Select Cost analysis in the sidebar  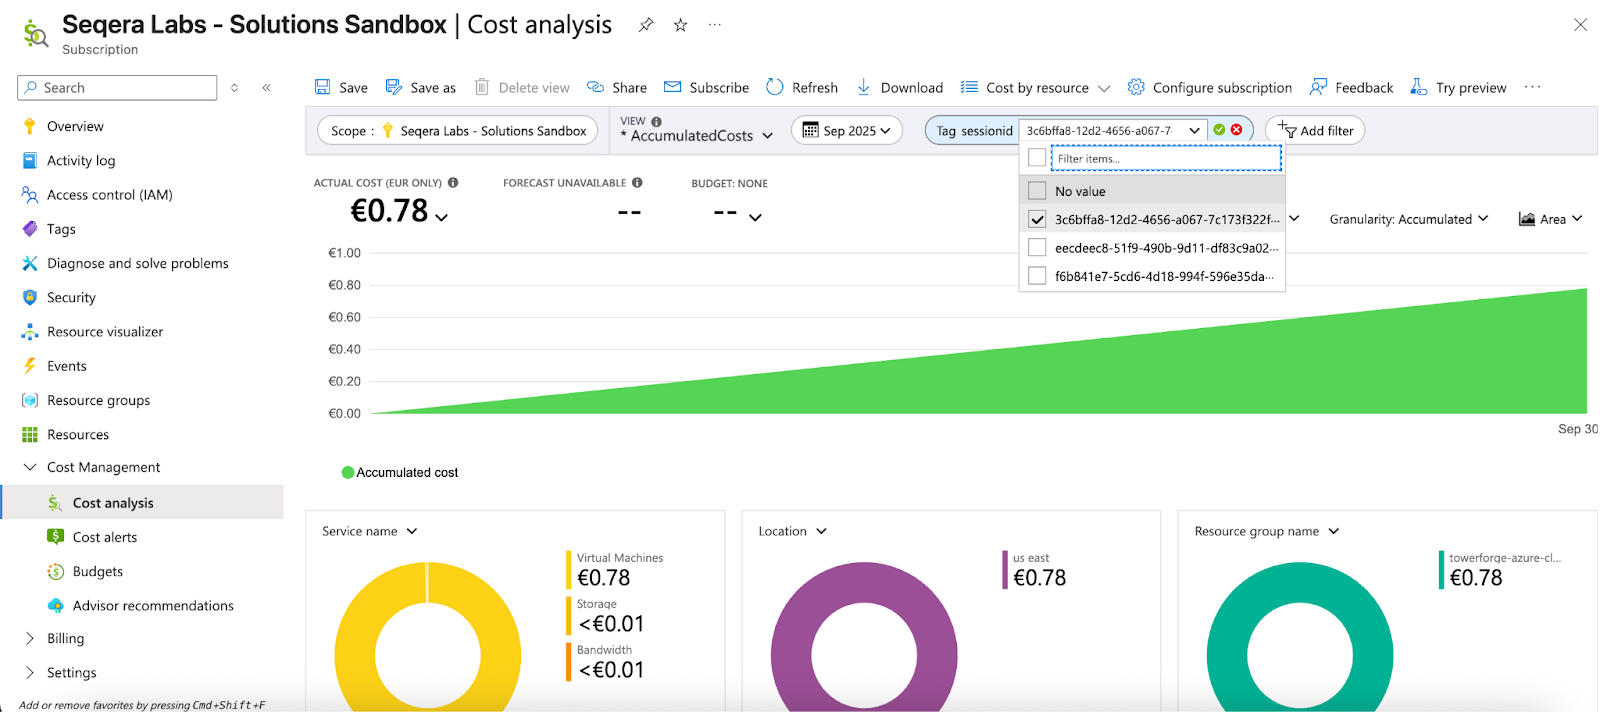[141, 502]
